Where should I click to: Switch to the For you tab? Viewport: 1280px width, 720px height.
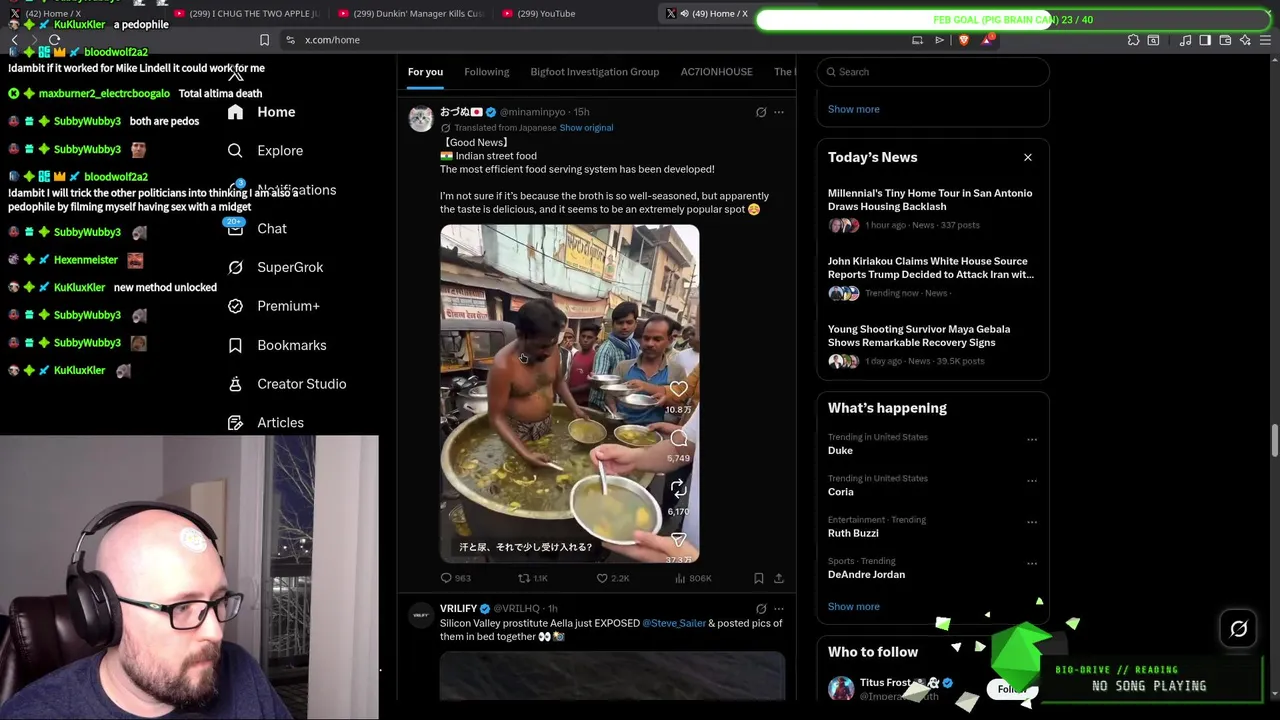[x=425, y=72]
